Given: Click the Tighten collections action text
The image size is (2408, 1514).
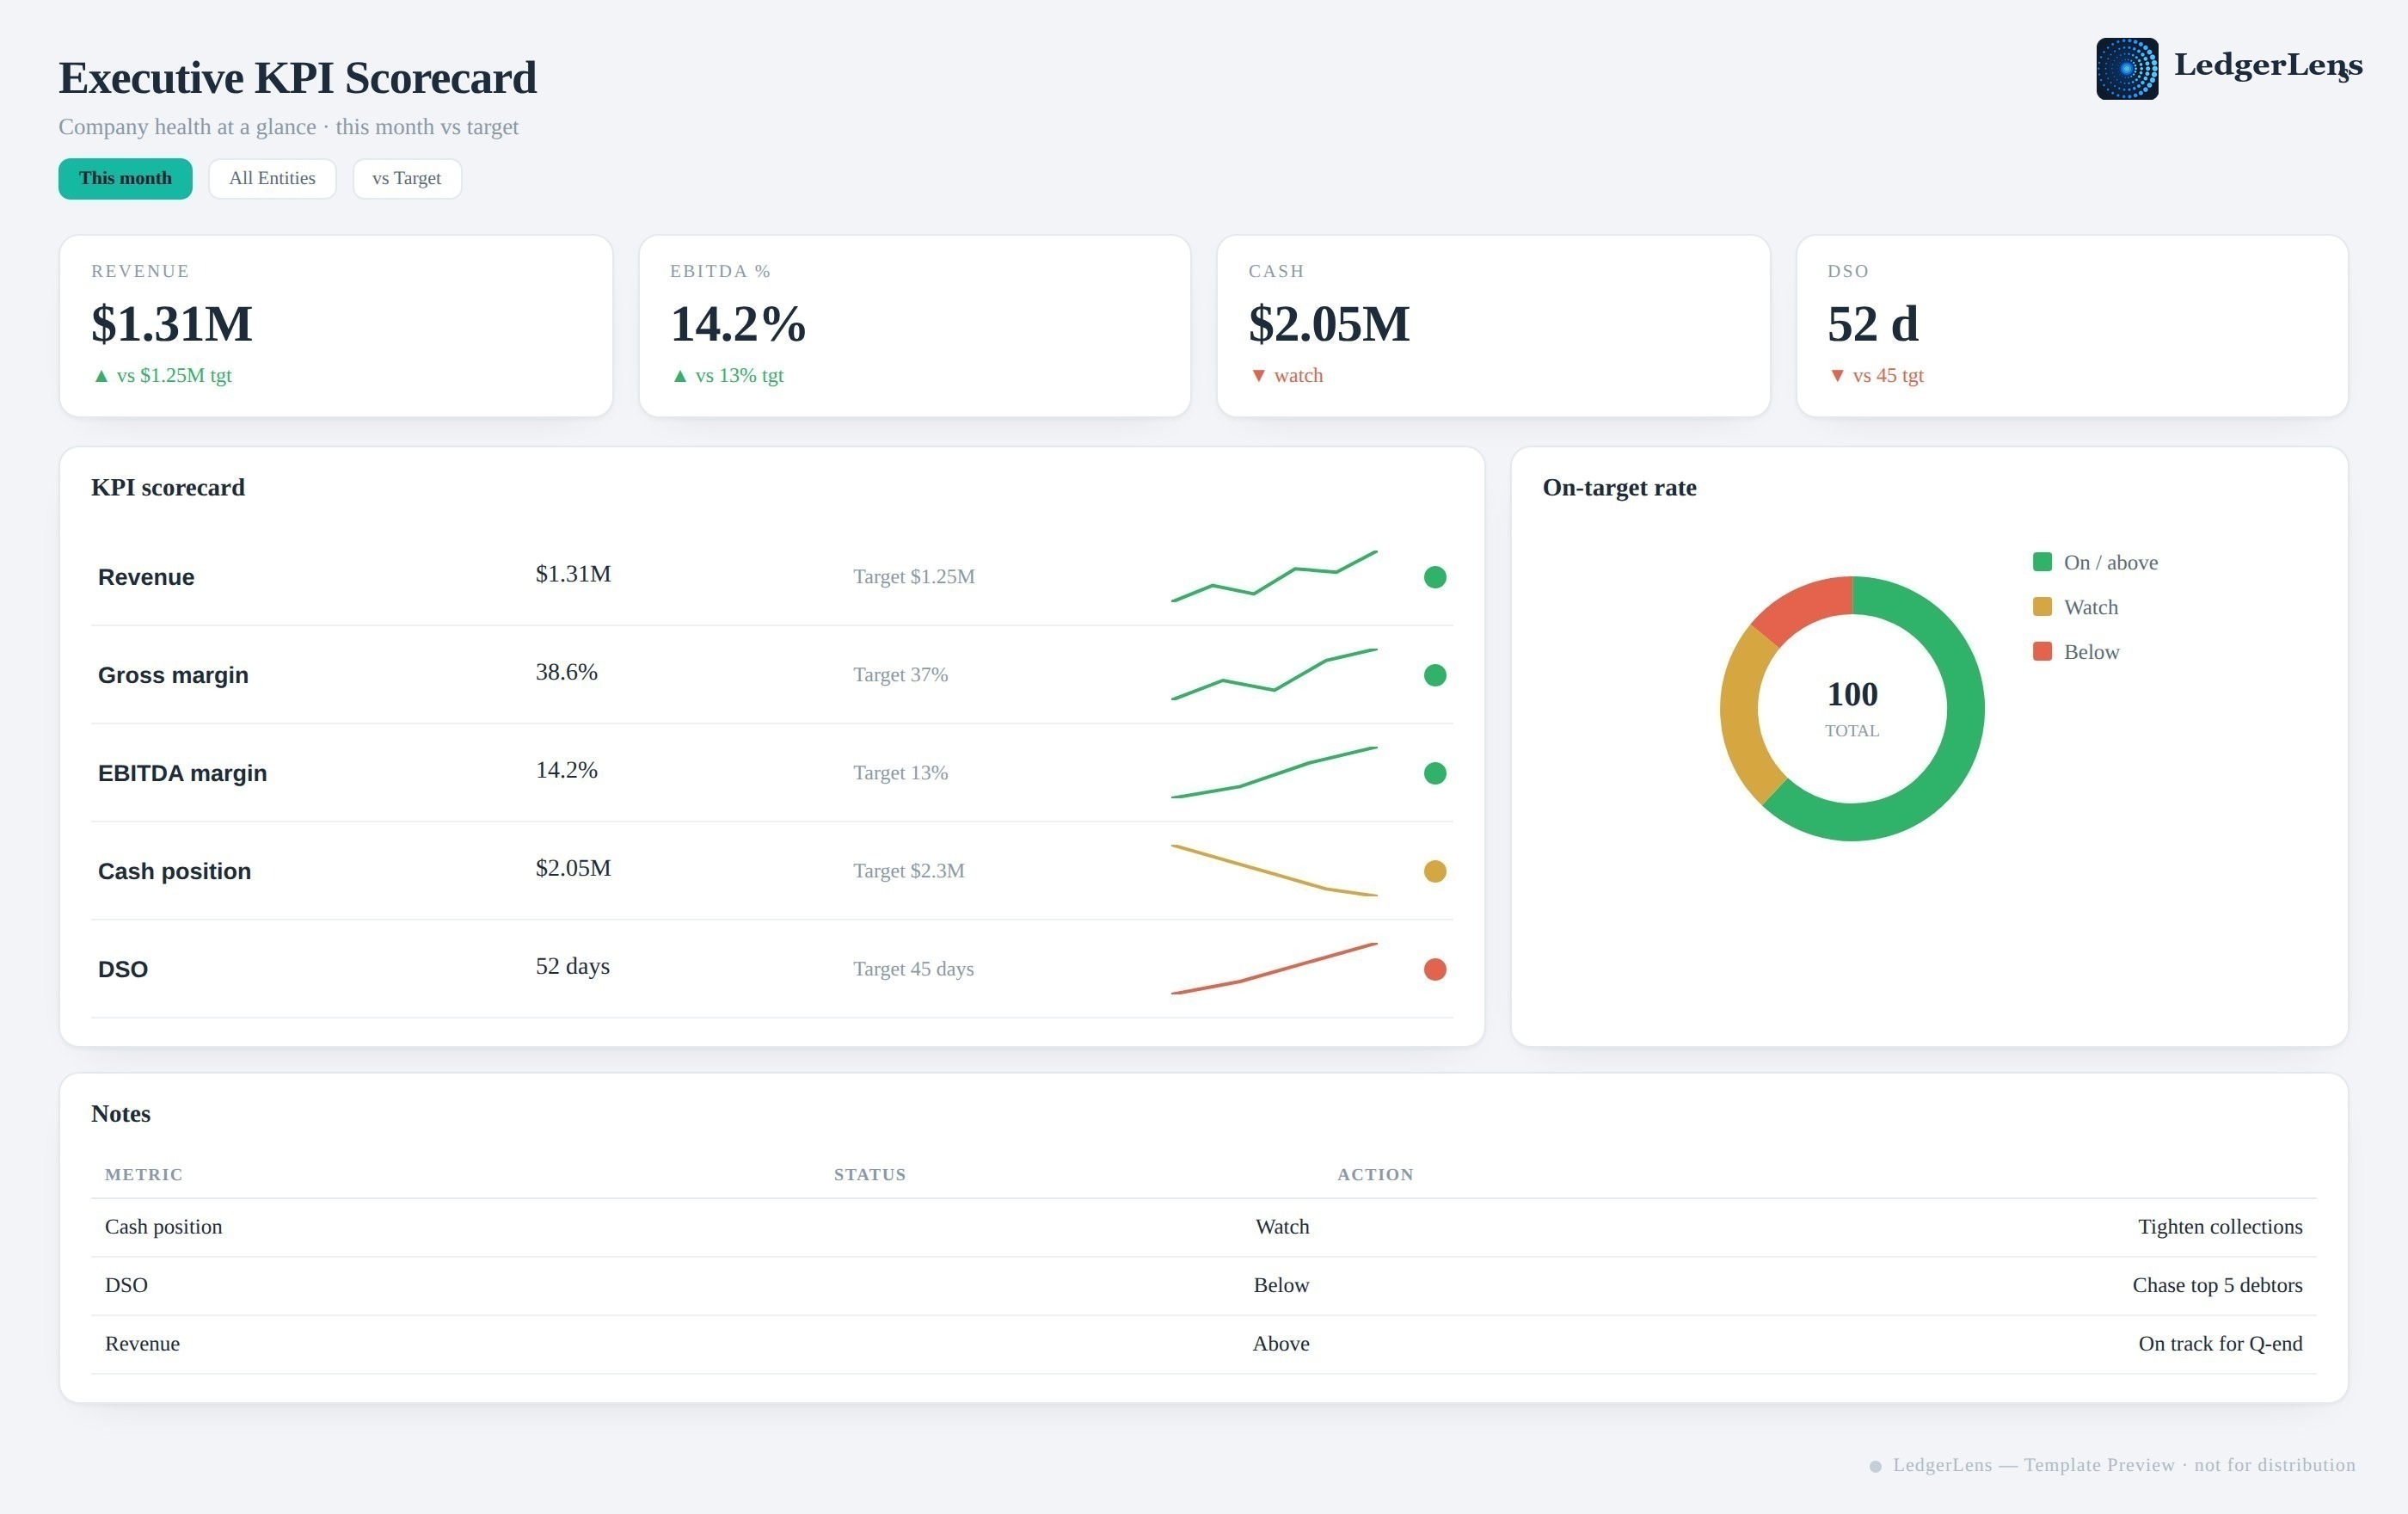Looking at the screenshot, I should 2220,1227.
